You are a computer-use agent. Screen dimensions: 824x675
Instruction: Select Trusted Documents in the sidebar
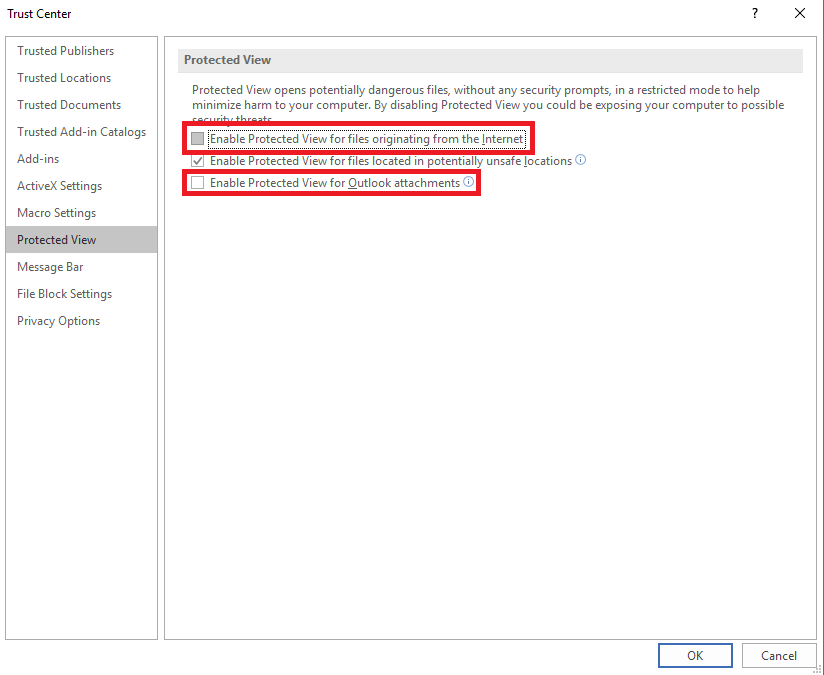pyautogui.click(x=69, y=105)
